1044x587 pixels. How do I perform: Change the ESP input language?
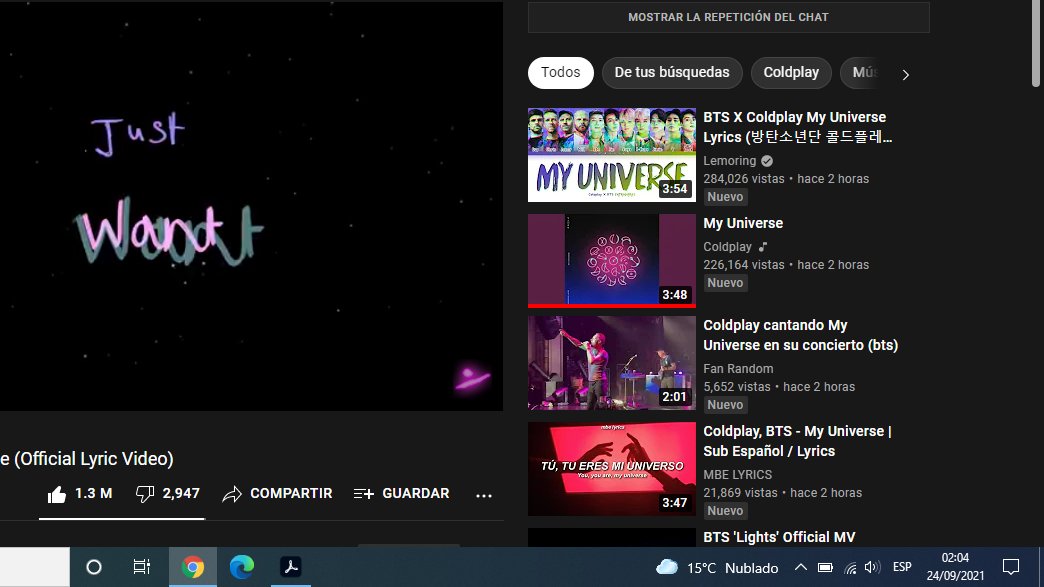[x=902, y=567]
